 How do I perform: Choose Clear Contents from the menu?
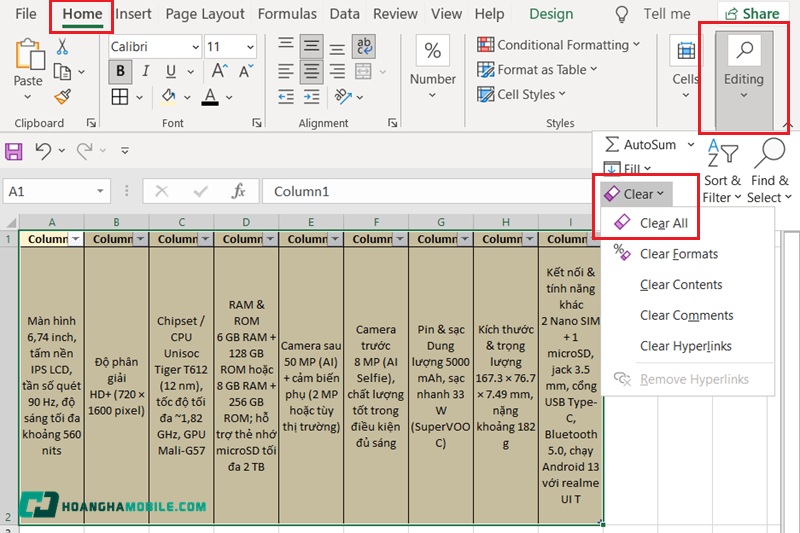pyautogui.click(x=687, y=285)
